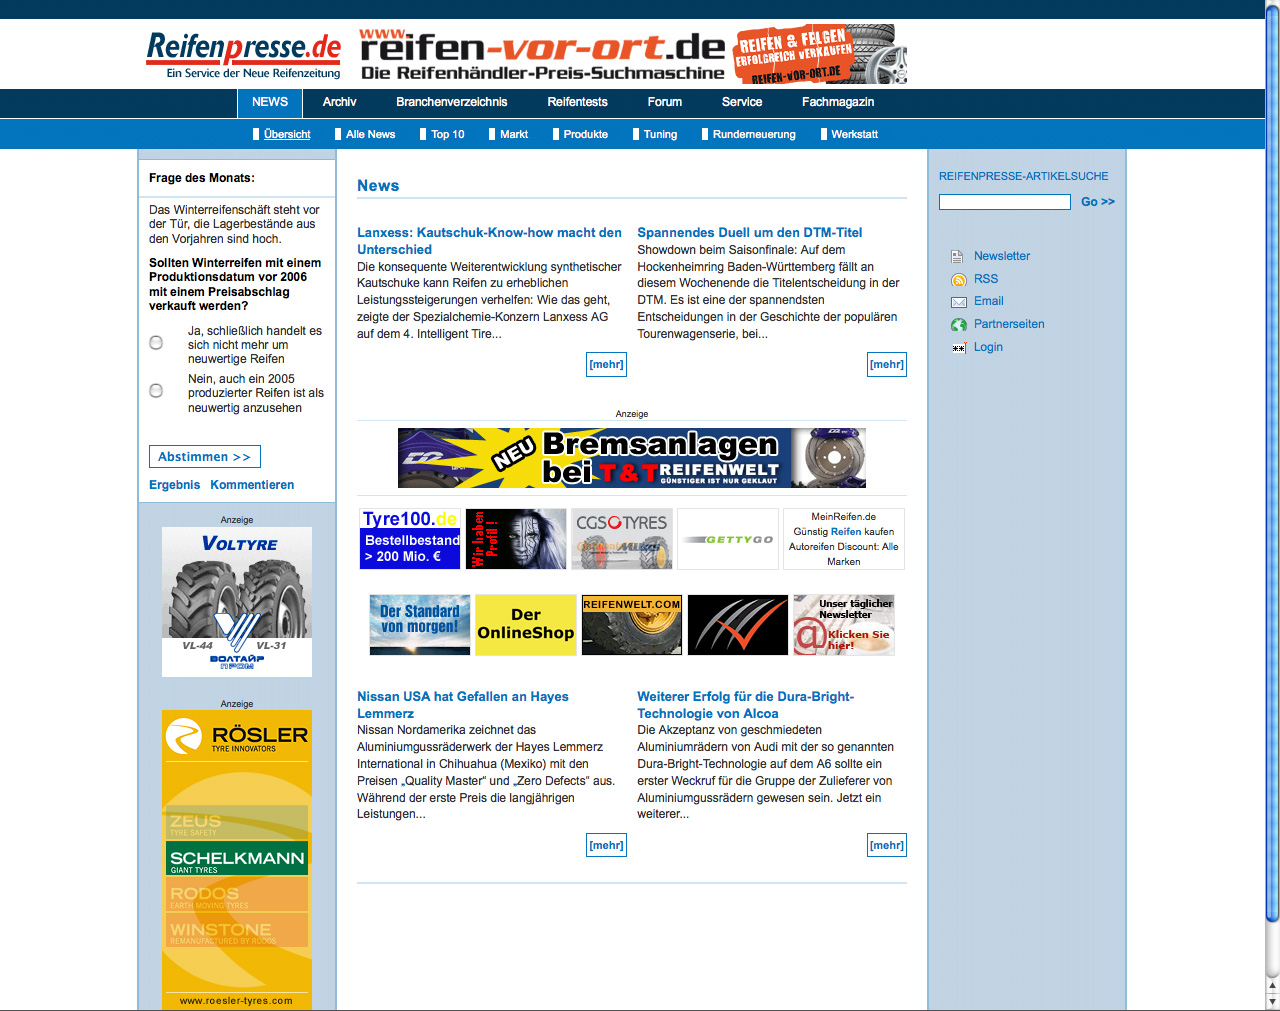Click [mehr] under the Lanxess article
The image size is (1280, 1011).
606,365
